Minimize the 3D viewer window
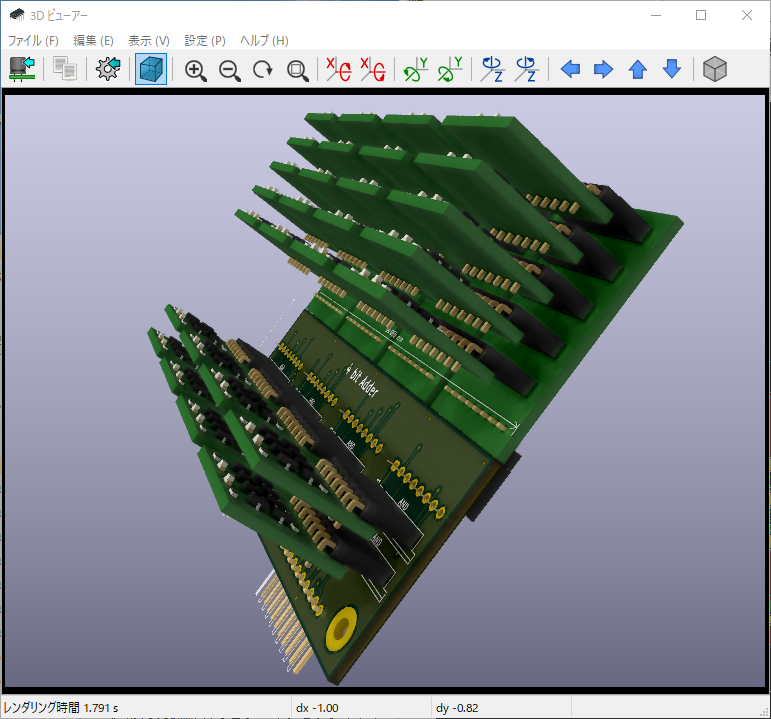Viewport: 771px width, 719px height. (x=656, y=15)
